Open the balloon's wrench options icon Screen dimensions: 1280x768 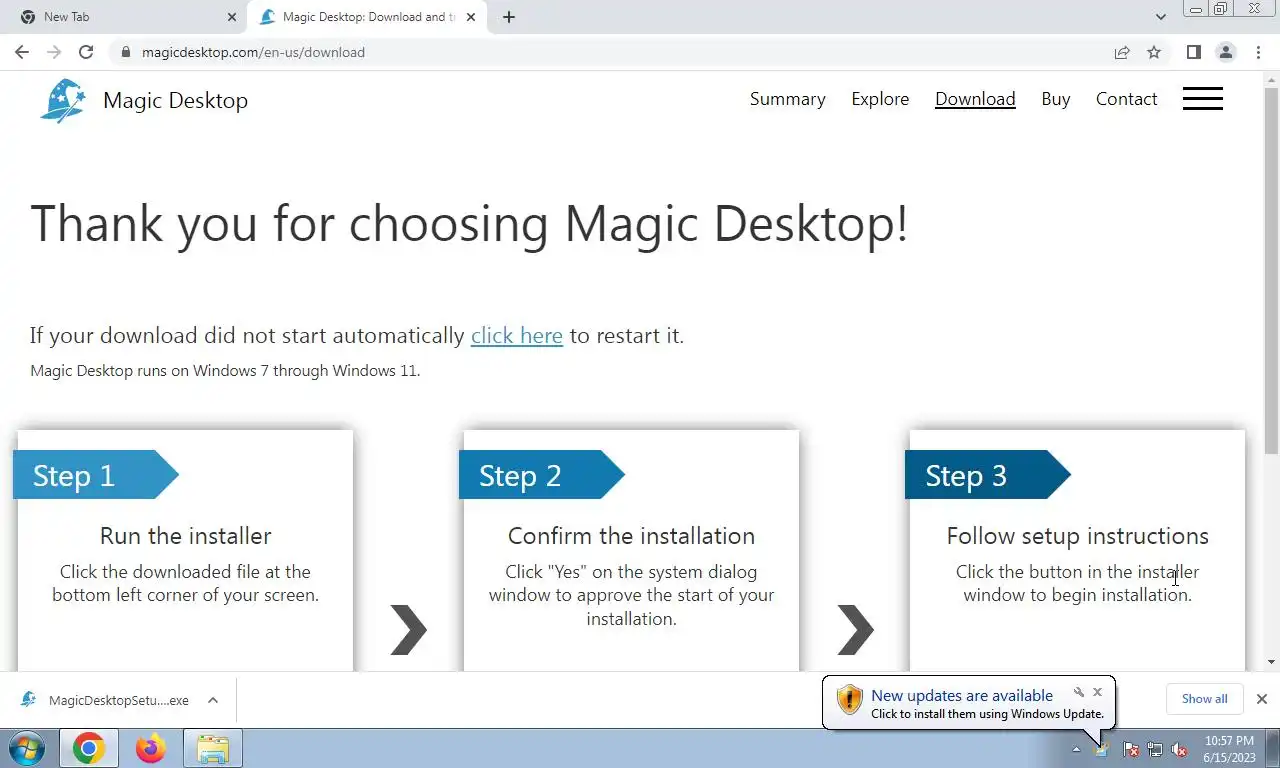(1079, 692)
